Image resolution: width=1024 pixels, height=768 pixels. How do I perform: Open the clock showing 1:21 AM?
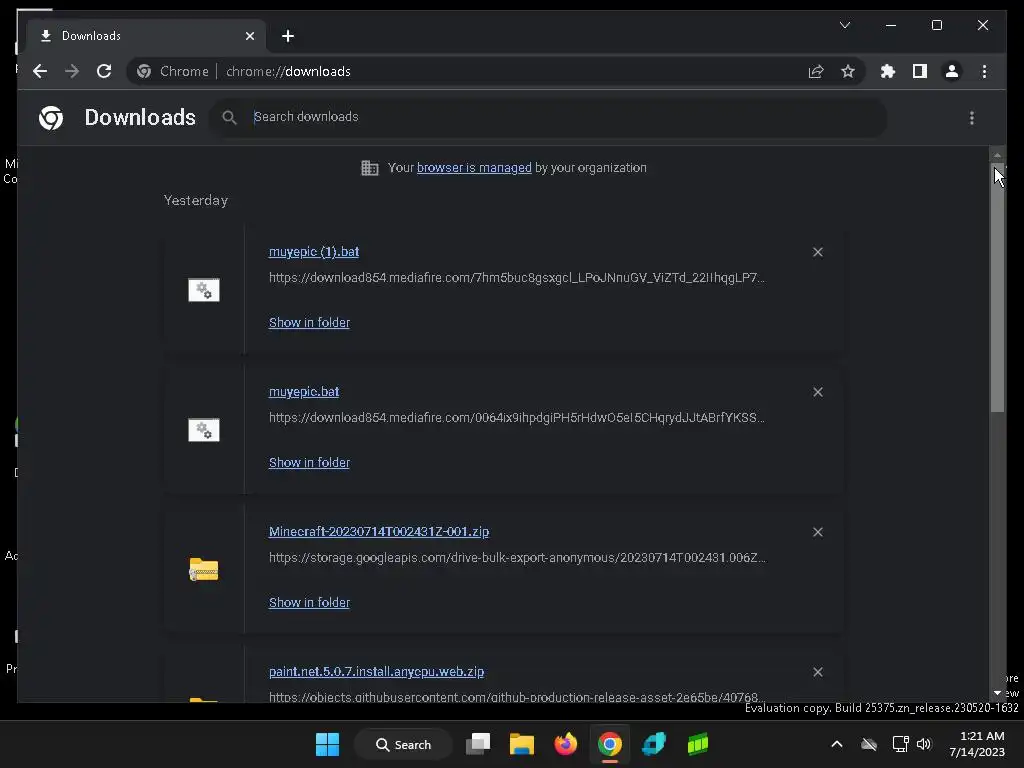pos(978,744)
